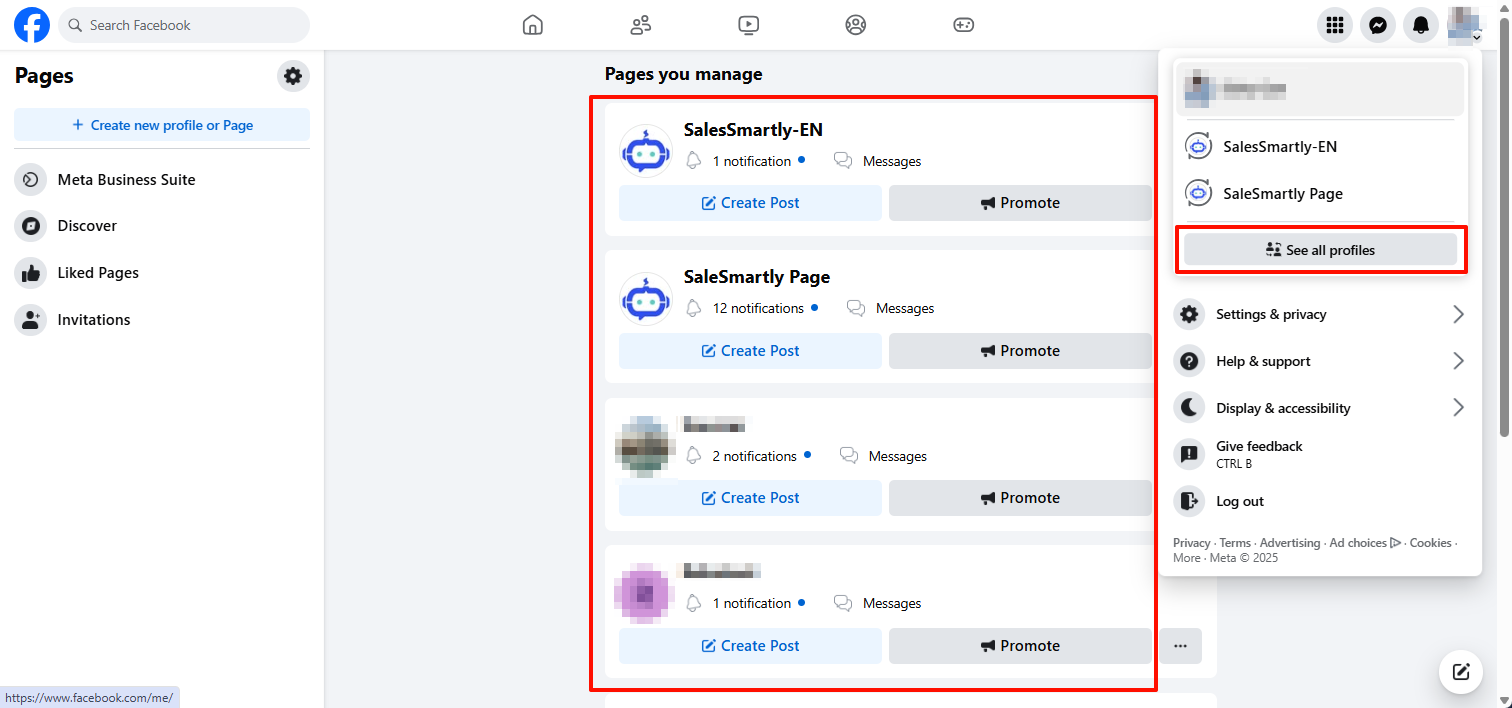This screenshot has width=1512, height=708.
Task: Open the Video tab icon
Action: (x=748, y=25)
